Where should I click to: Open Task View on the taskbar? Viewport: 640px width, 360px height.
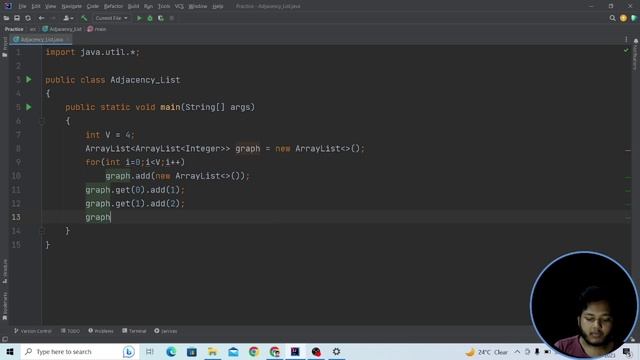[x=150, y=351]
